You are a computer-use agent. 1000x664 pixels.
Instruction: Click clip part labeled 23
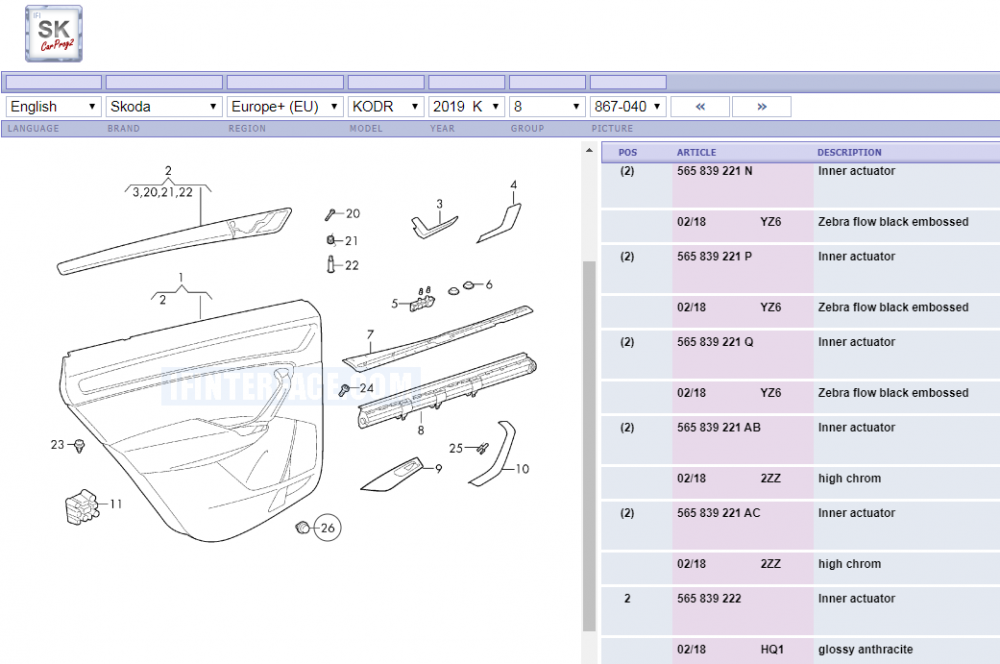[x=79, y=445]
